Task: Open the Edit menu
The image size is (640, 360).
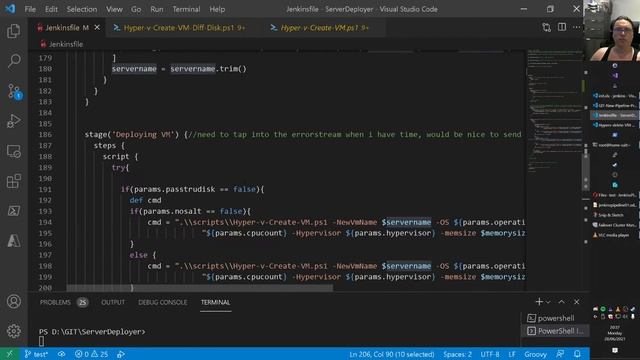Action: click(x=51, y=9)
